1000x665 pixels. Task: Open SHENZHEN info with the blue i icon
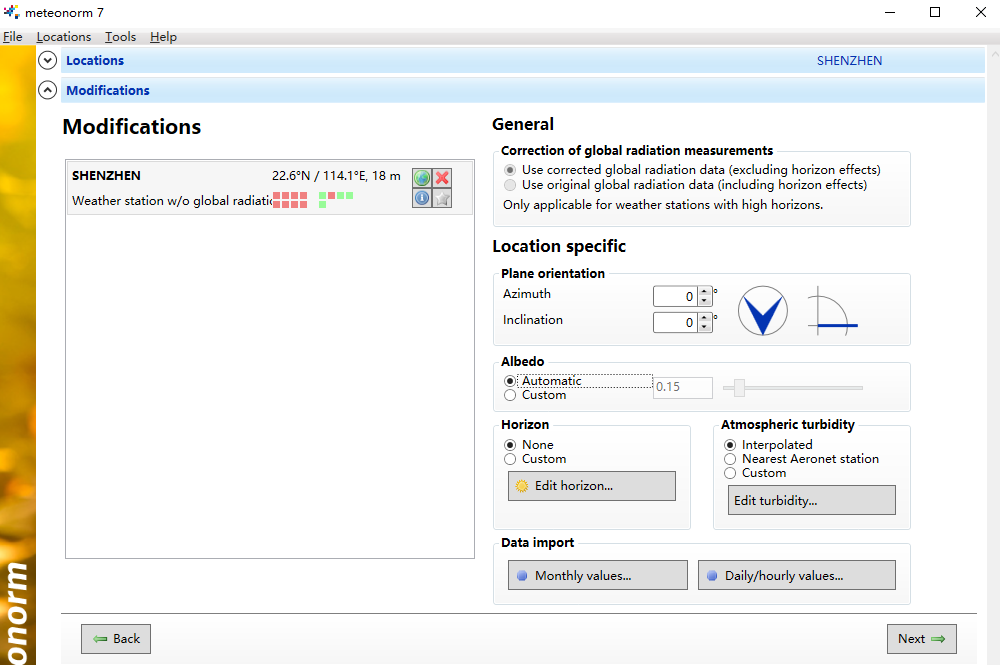(422, 198)
